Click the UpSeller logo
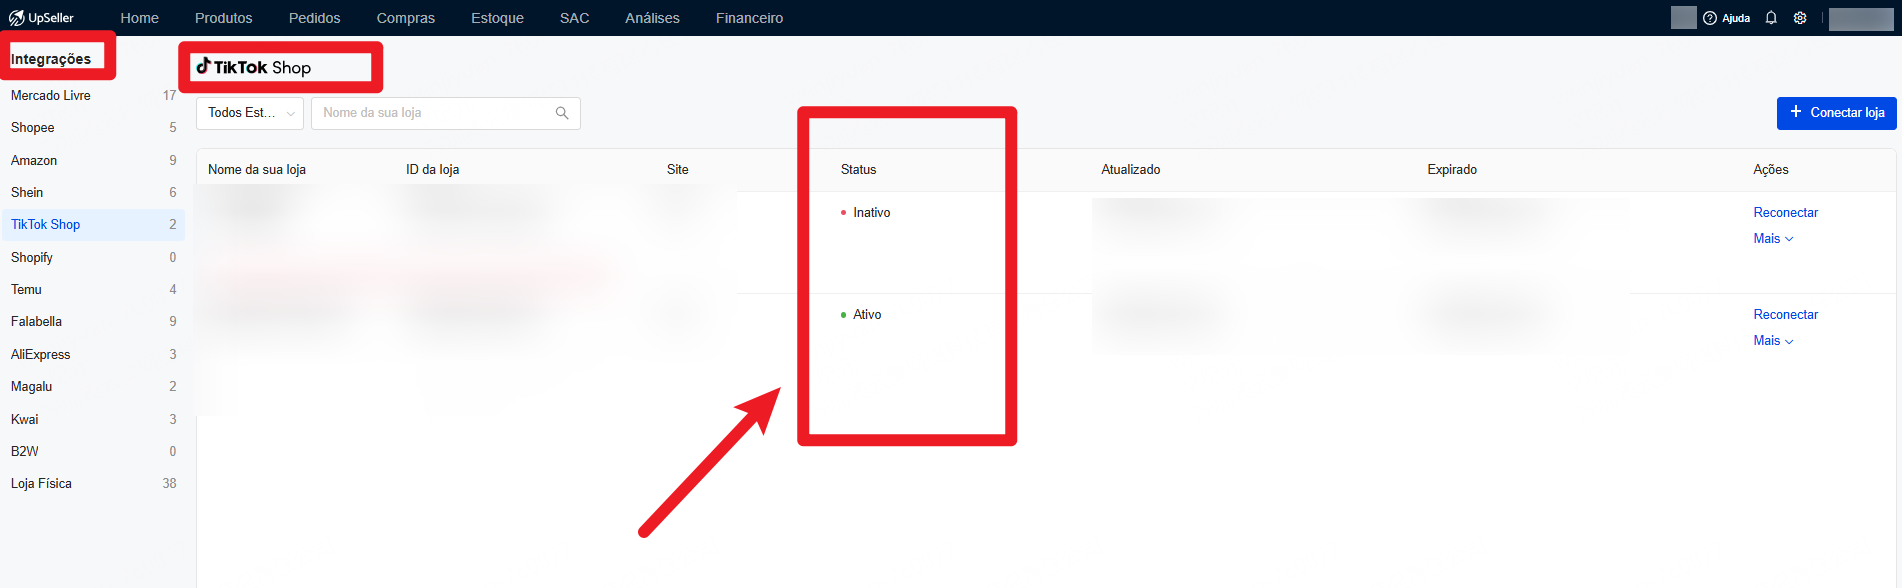The width and height of the screenshot is (1902, 588). tap(41, 18)
